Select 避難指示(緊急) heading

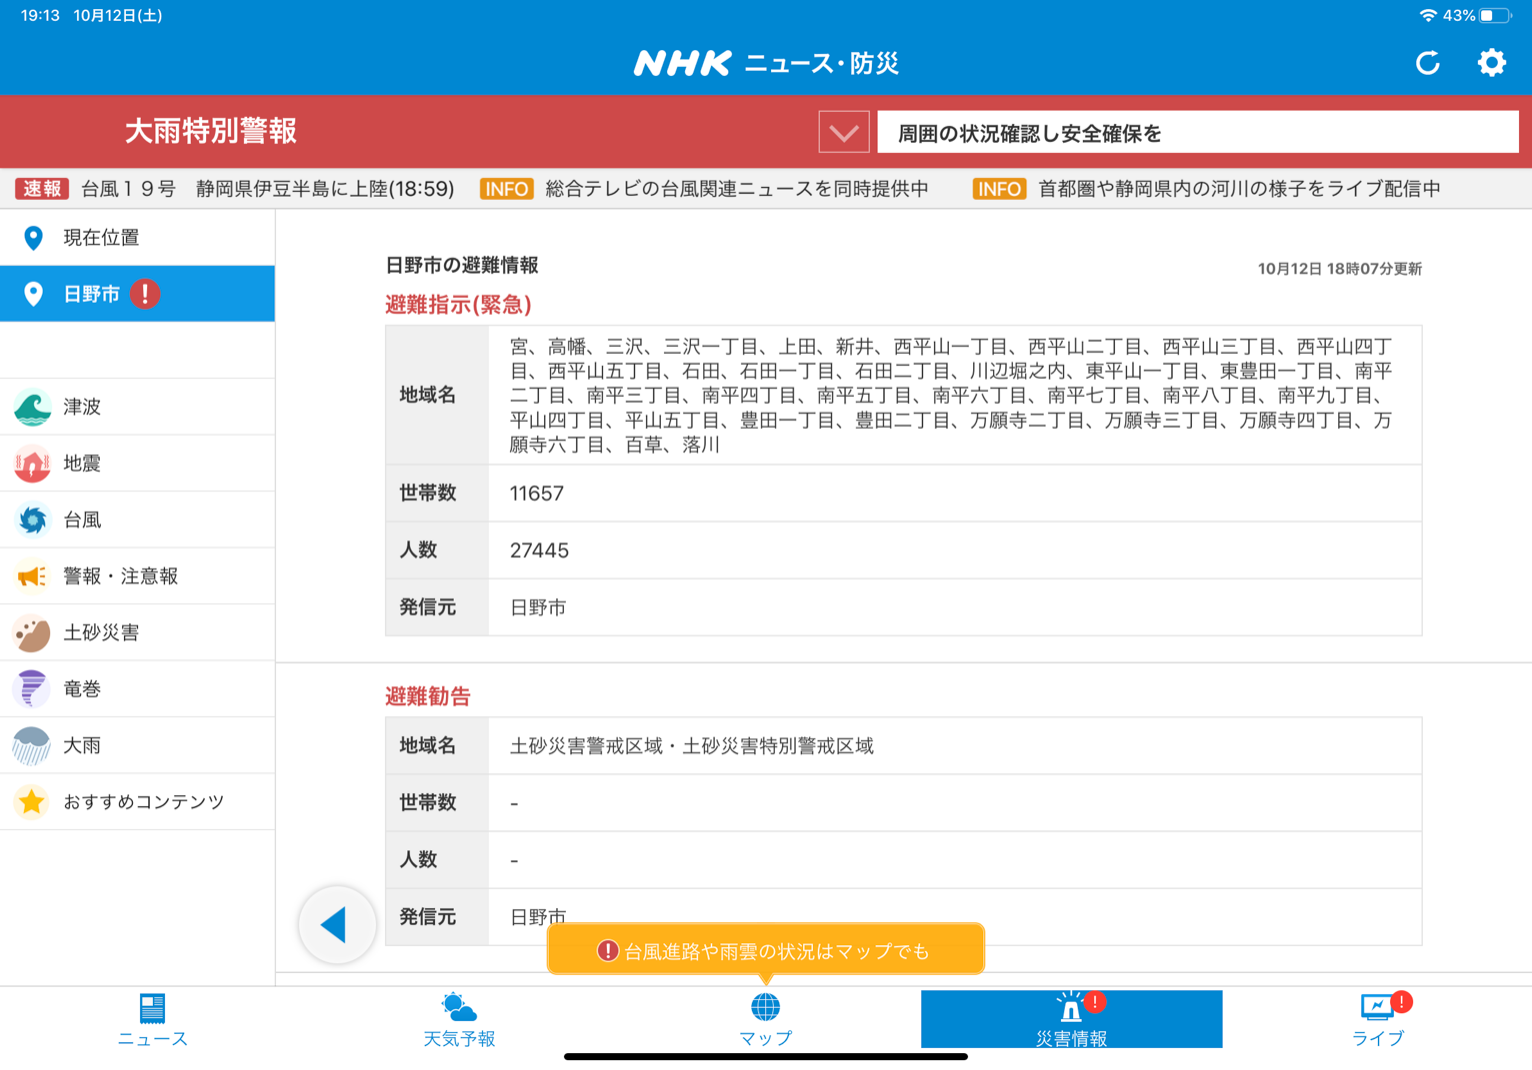(x=458, y=305)
